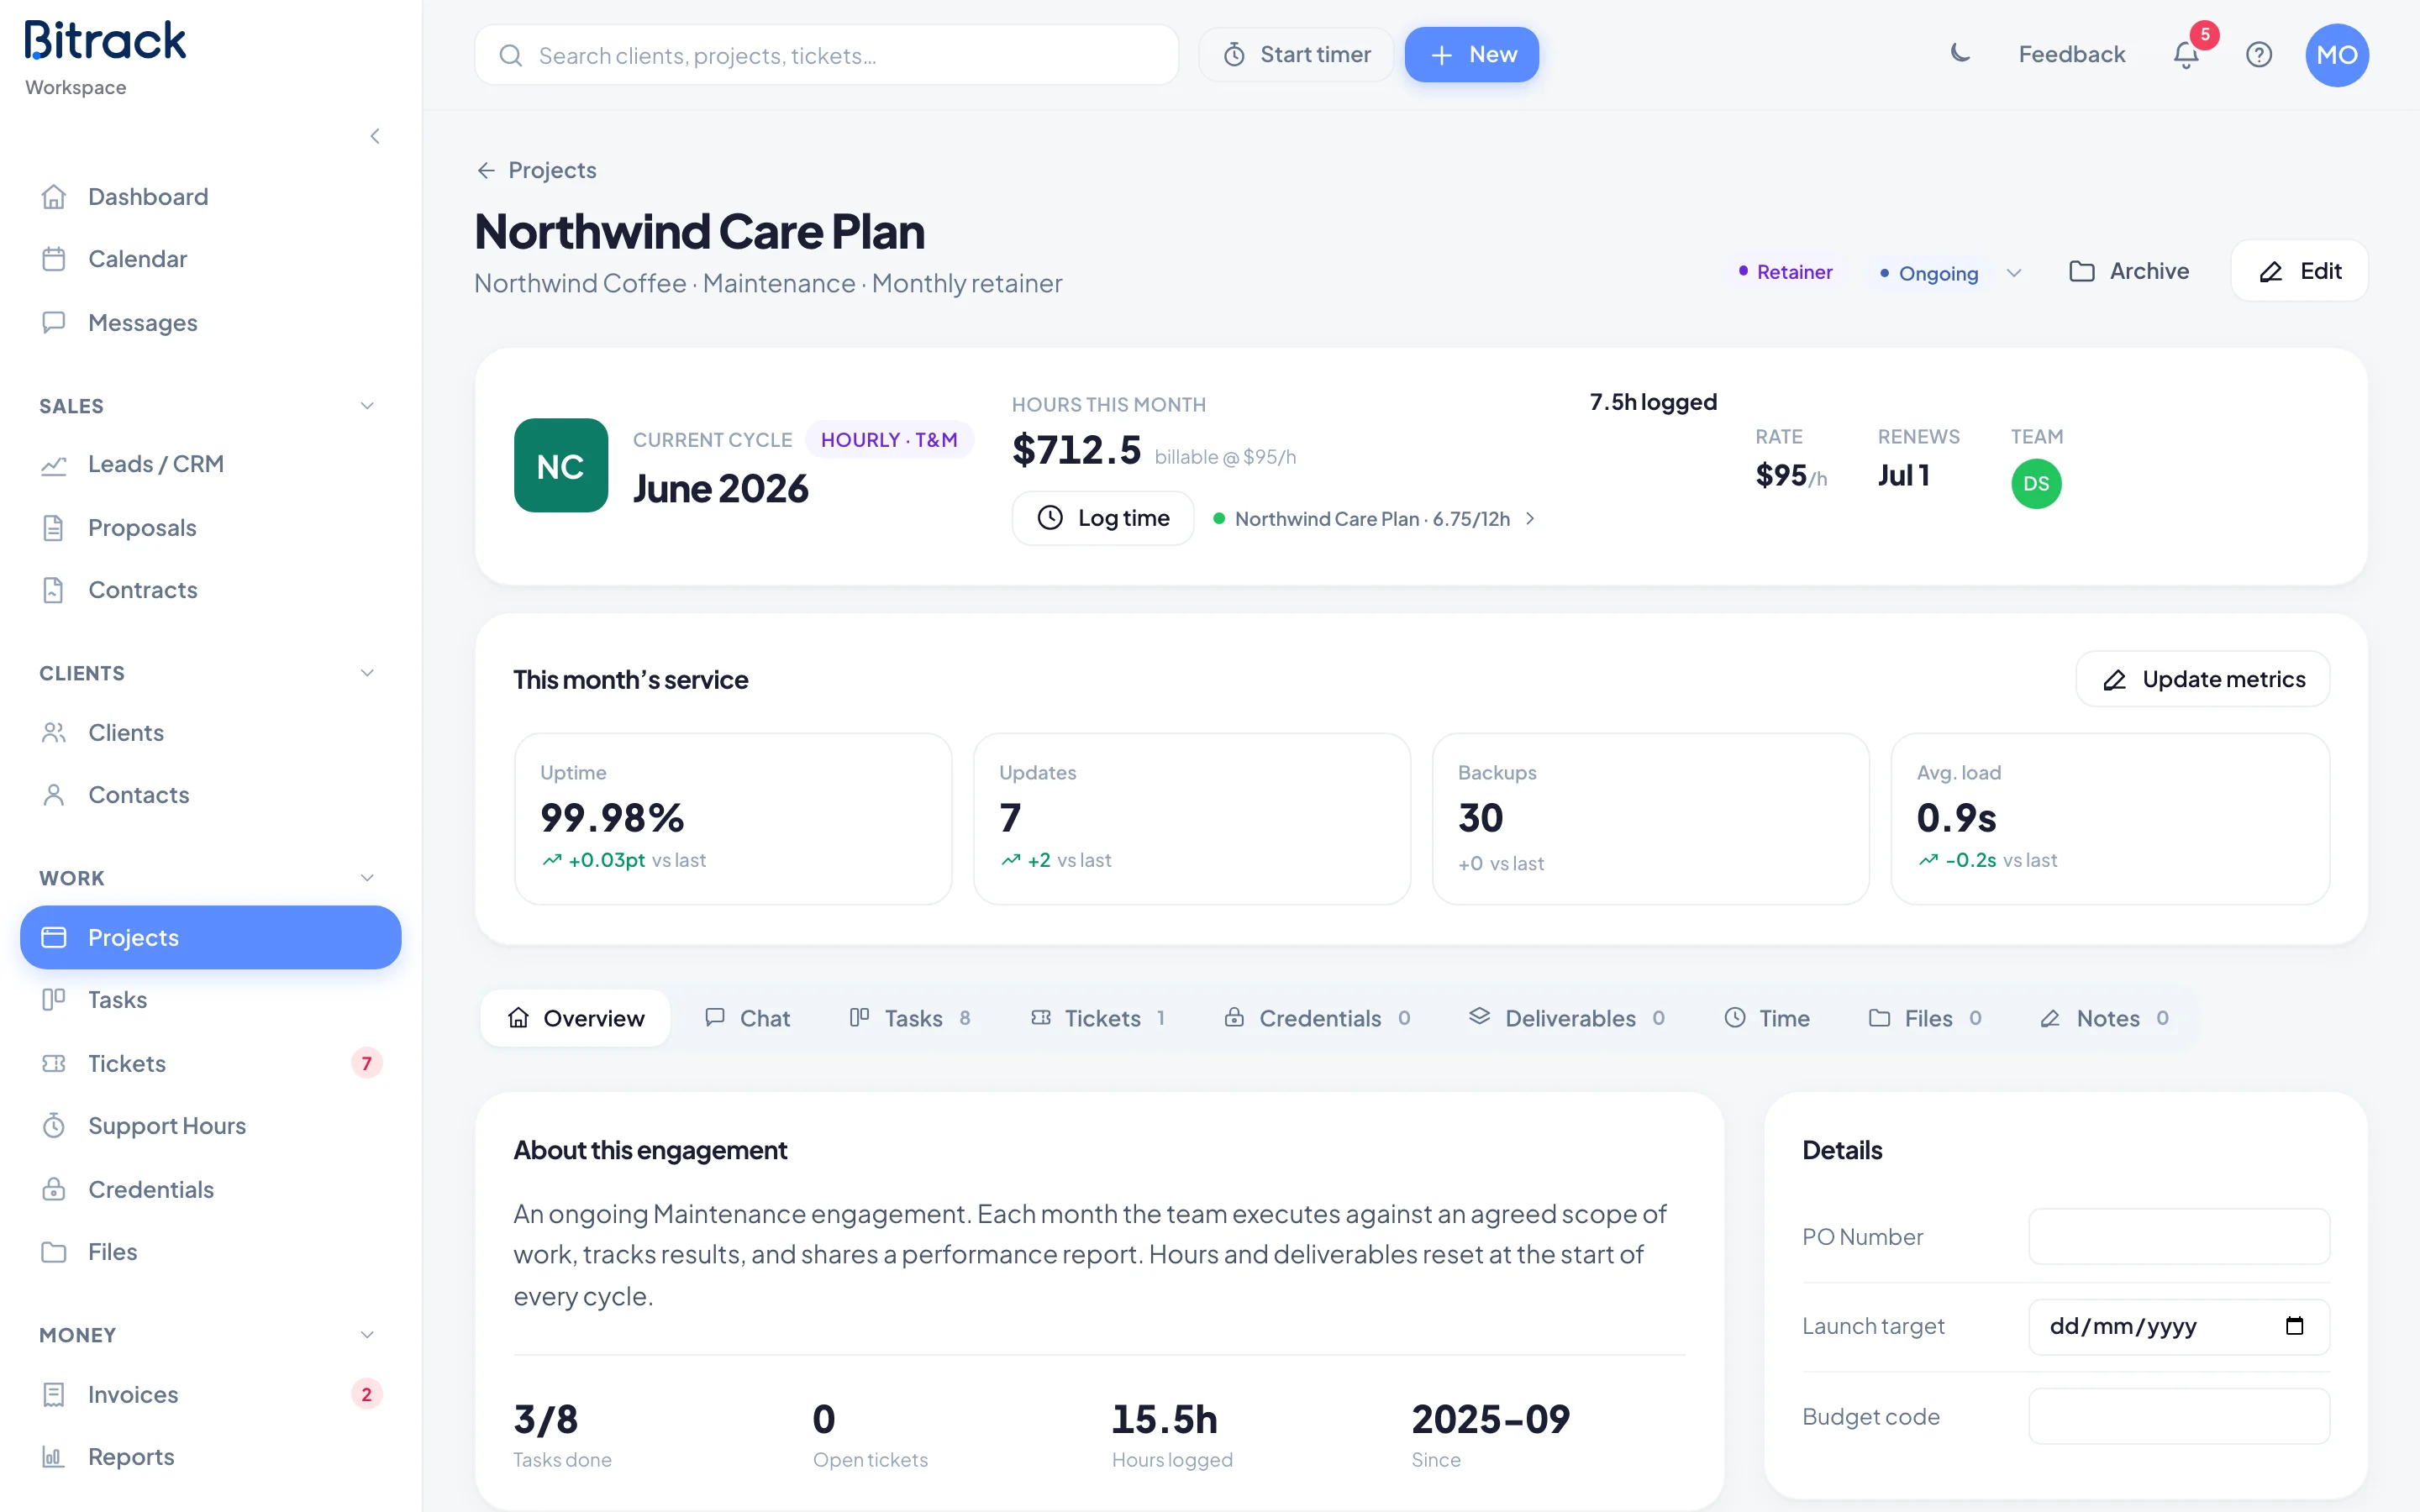Collapse the sidebar with chevron
Viewport: 2420px width, 1512px height.
(375, 136)
